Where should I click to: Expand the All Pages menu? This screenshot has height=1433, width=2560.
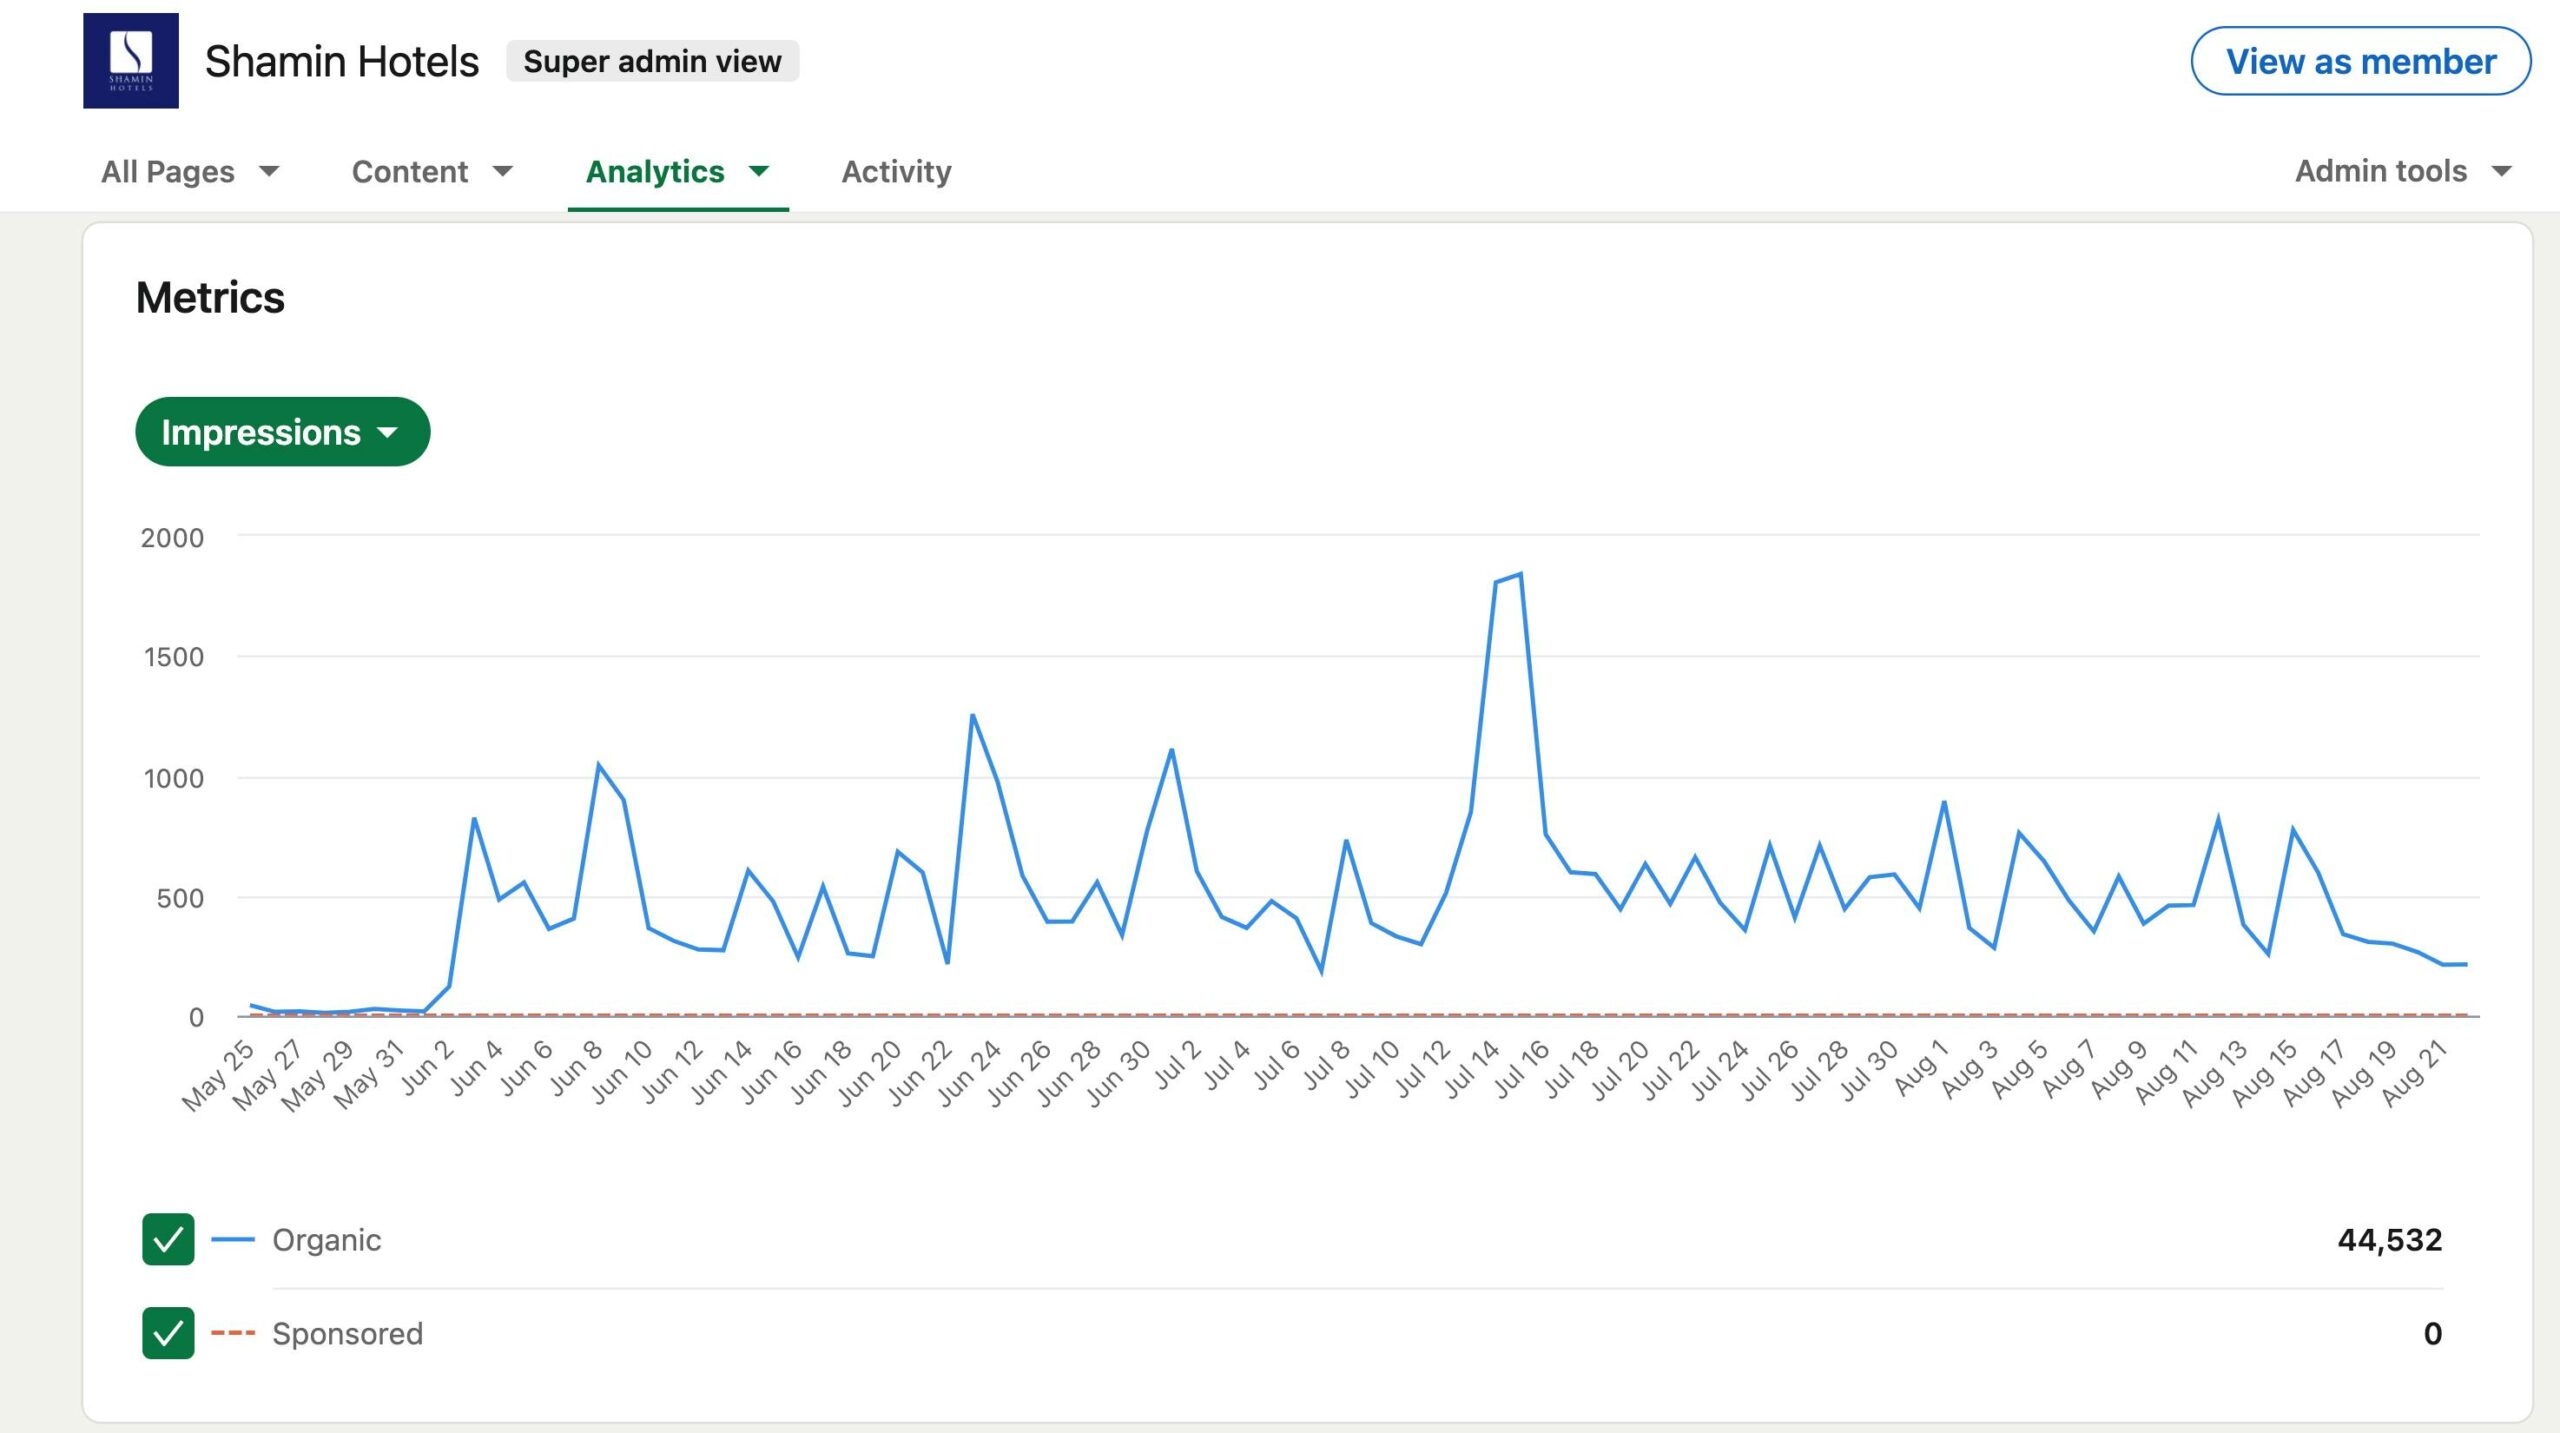(168, 172)
